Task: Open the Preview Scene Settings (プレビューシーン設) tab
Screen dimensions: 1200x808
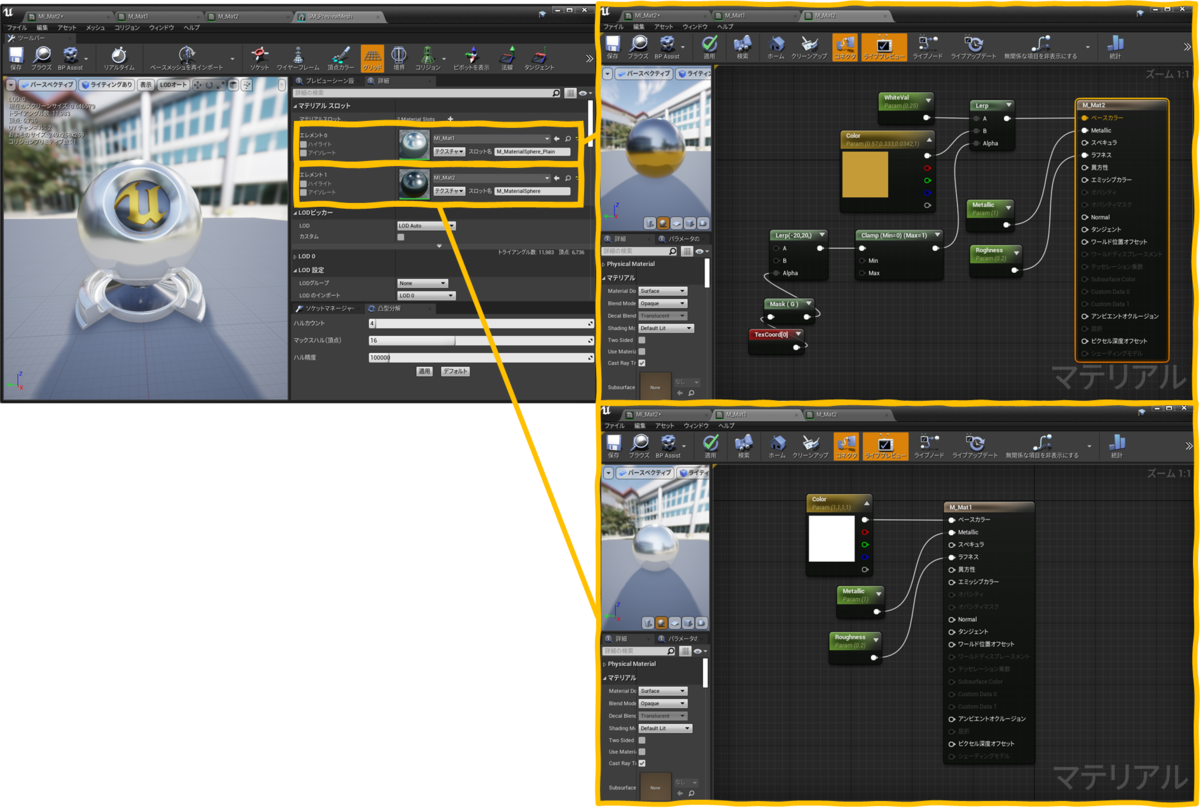Action: 327,80
